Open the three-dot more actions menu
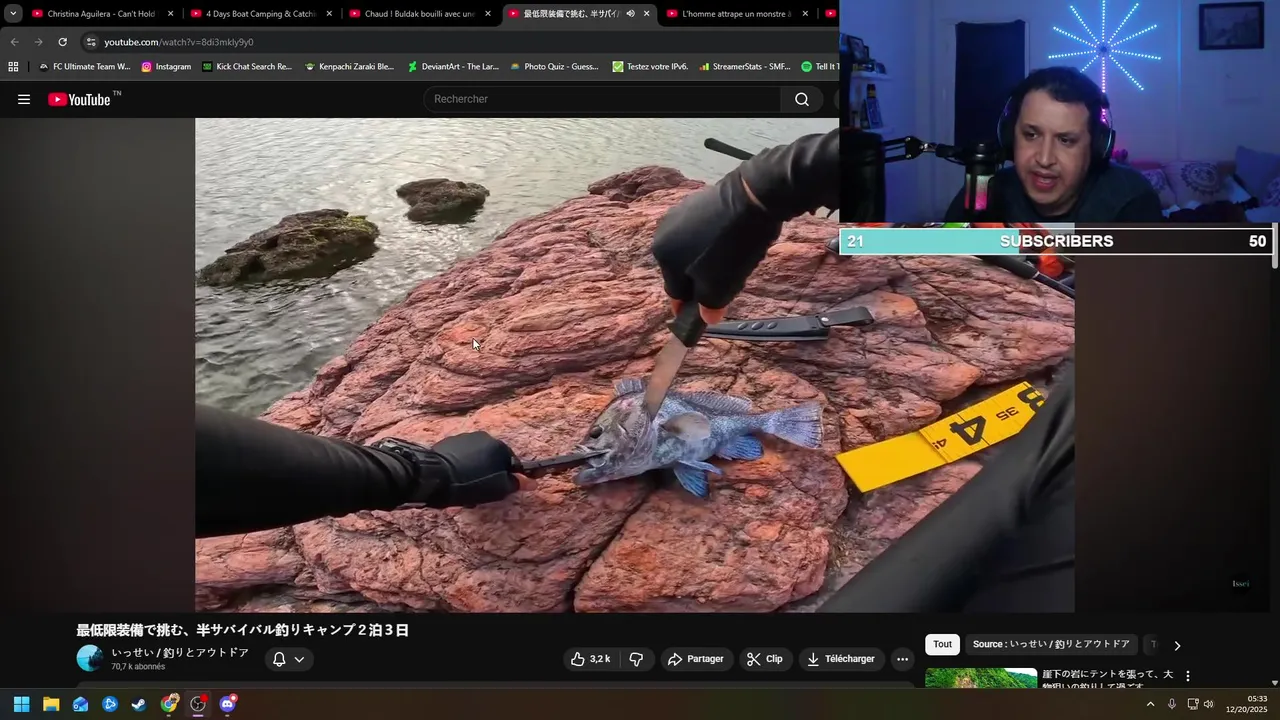 902,659
